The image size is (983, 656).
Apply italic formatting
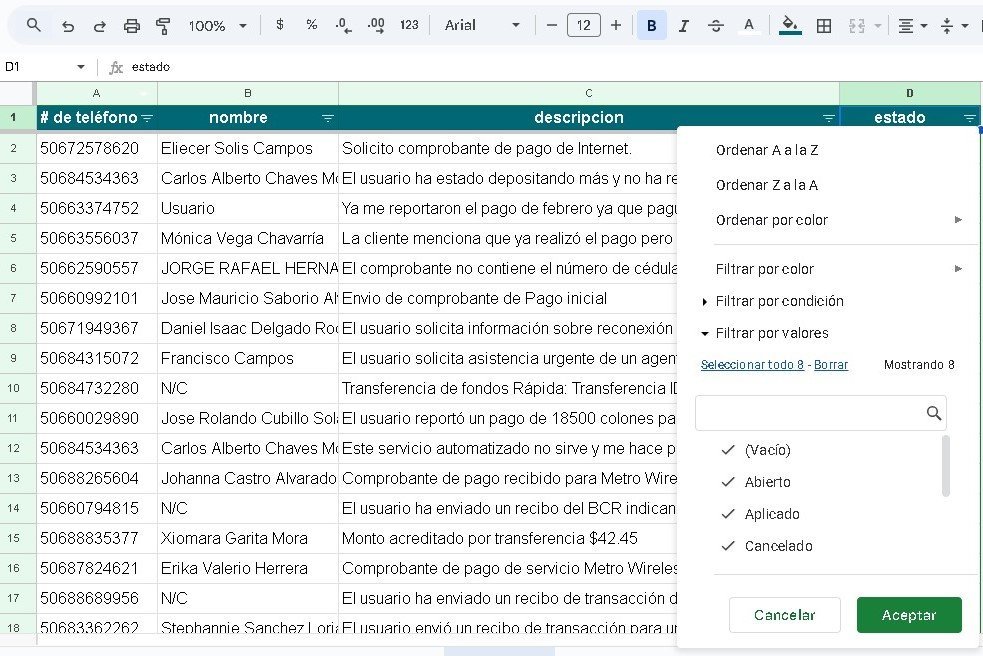684,26
